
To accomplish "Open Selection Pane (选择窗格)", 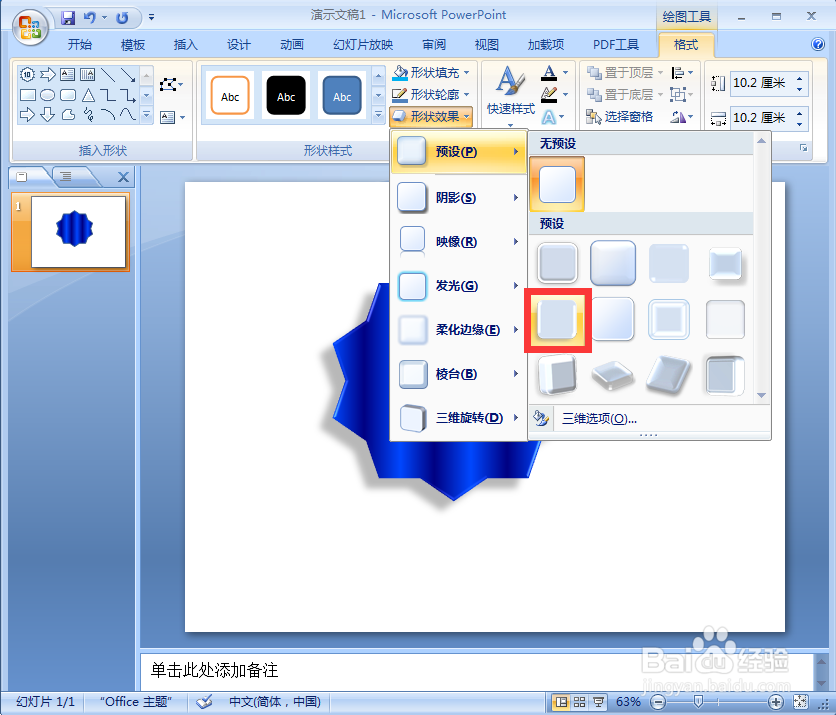I will pos(619,116).
